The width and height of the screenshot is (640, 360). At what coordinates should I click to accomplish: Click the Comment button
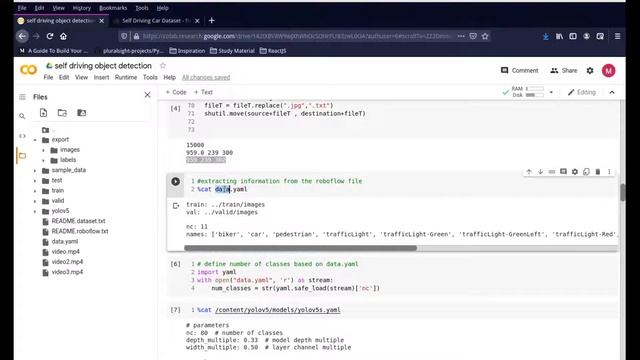point(520,71)
